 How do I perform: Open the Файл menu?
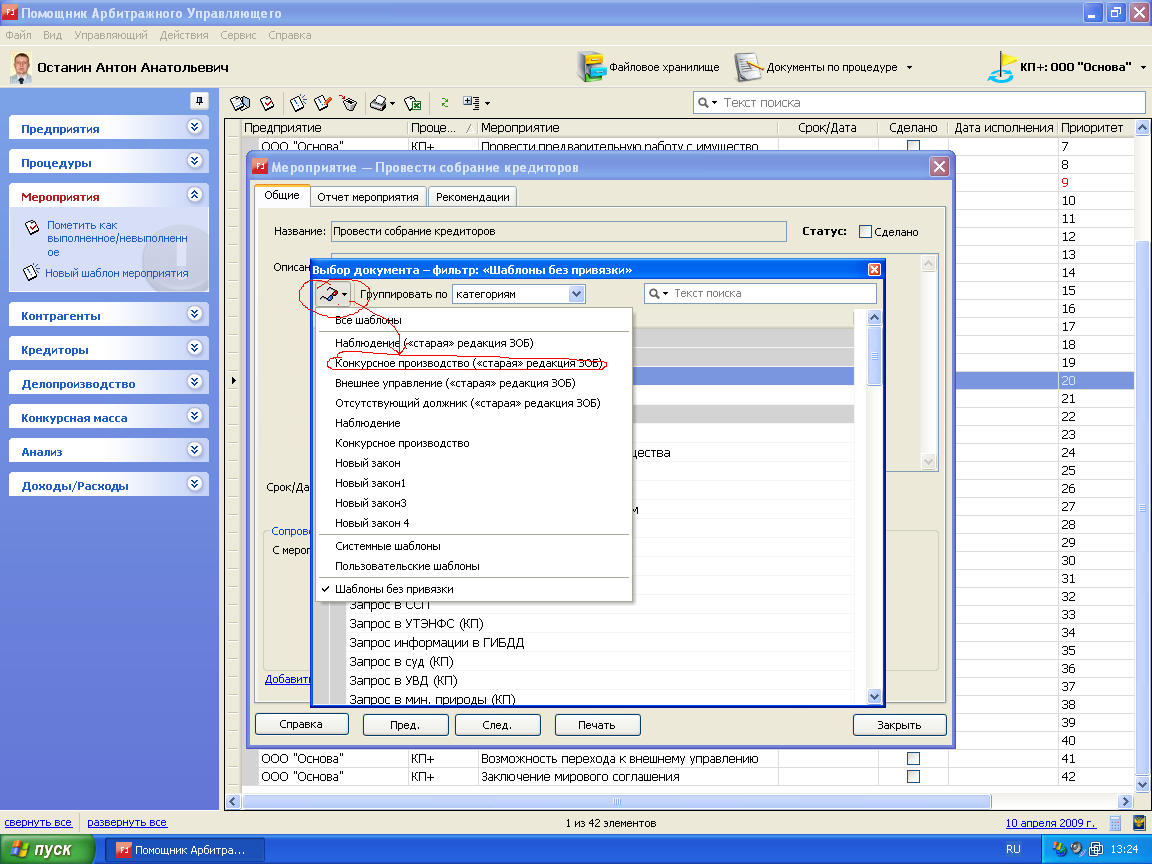(x=18, y=35)
